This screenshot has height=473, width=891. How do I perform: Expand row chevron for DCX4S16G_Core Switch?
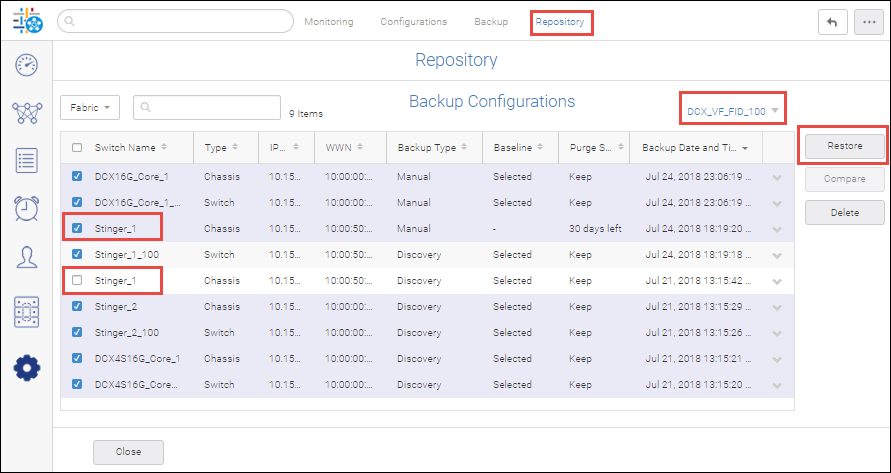tap(777, 386)
